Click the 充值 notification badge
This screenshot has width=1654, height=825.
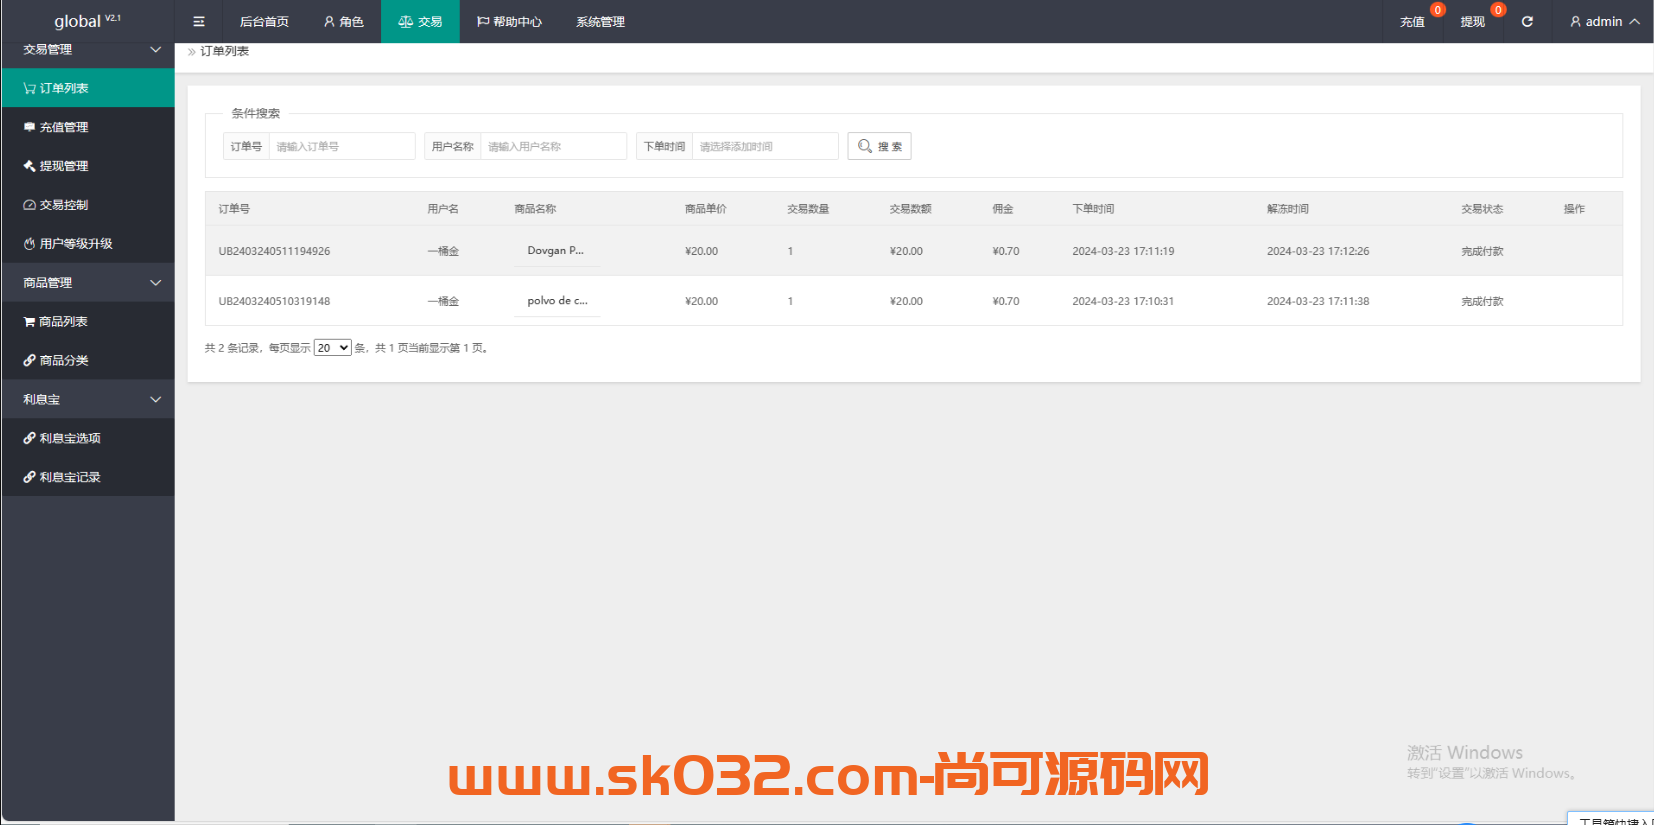coord(1438,10)
